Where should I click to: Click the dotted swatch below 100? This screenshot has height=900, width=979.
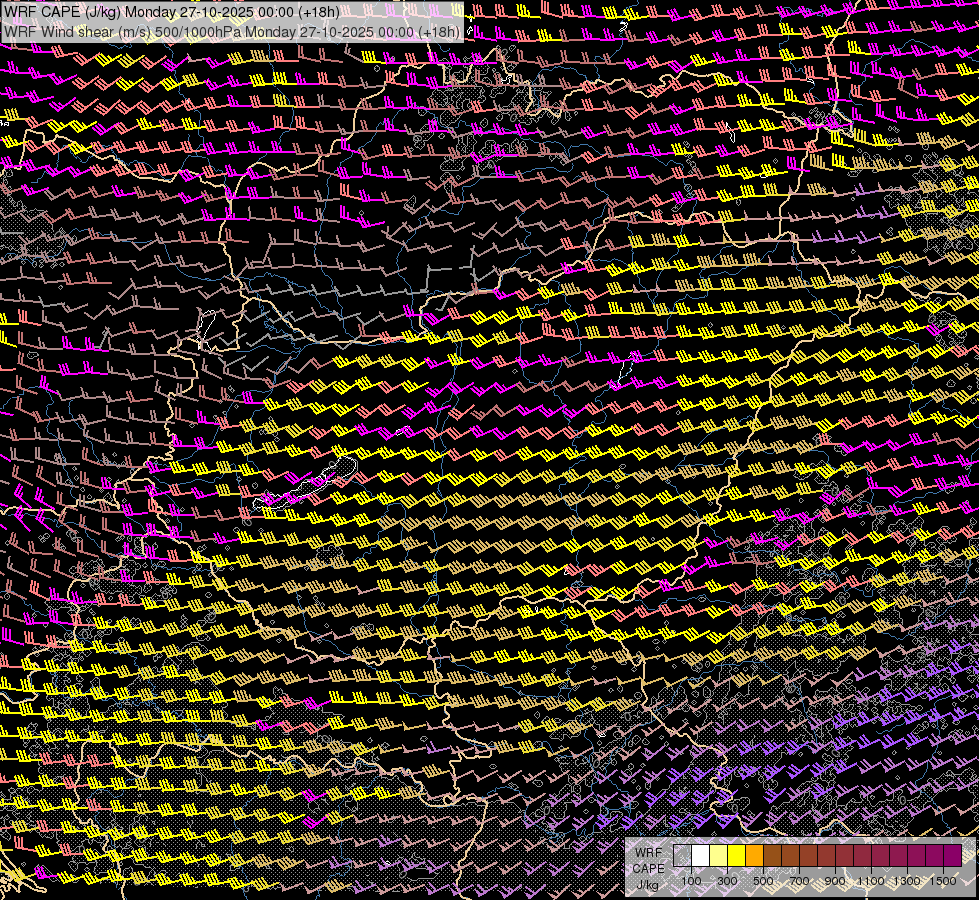click(682, 856)
